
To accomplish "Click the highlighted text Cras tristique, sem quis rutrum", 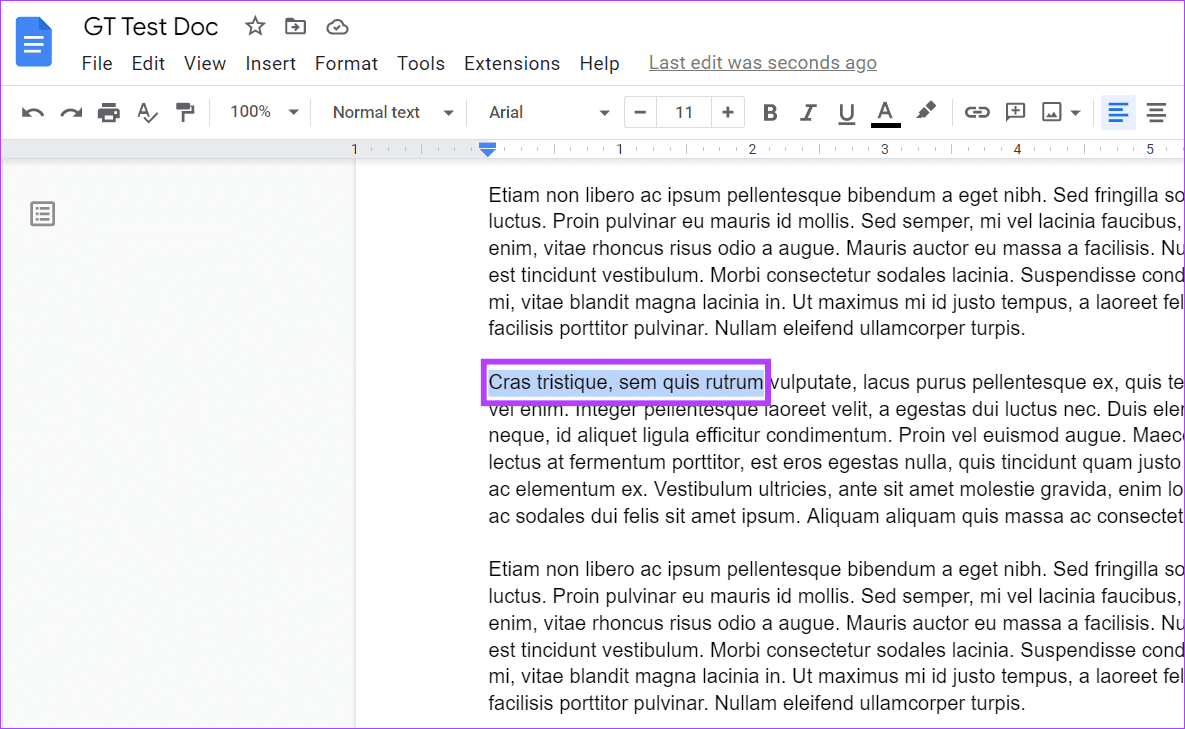I will [x=626, y=382].
